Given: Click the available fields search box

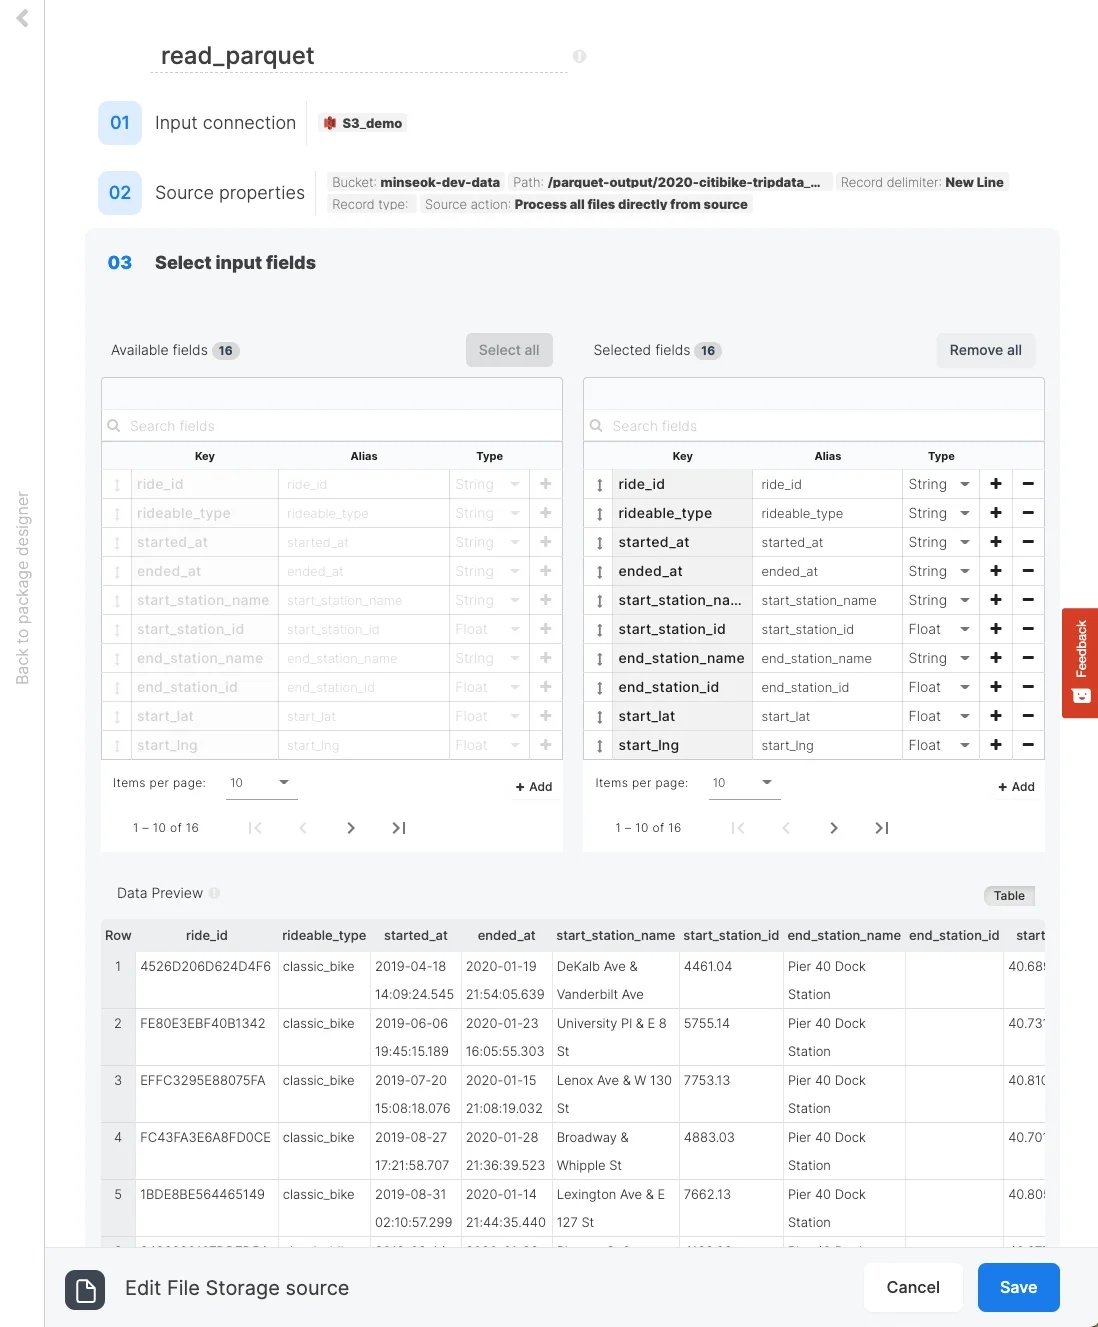Looking at the screenshot, I should tap(332, 426).
